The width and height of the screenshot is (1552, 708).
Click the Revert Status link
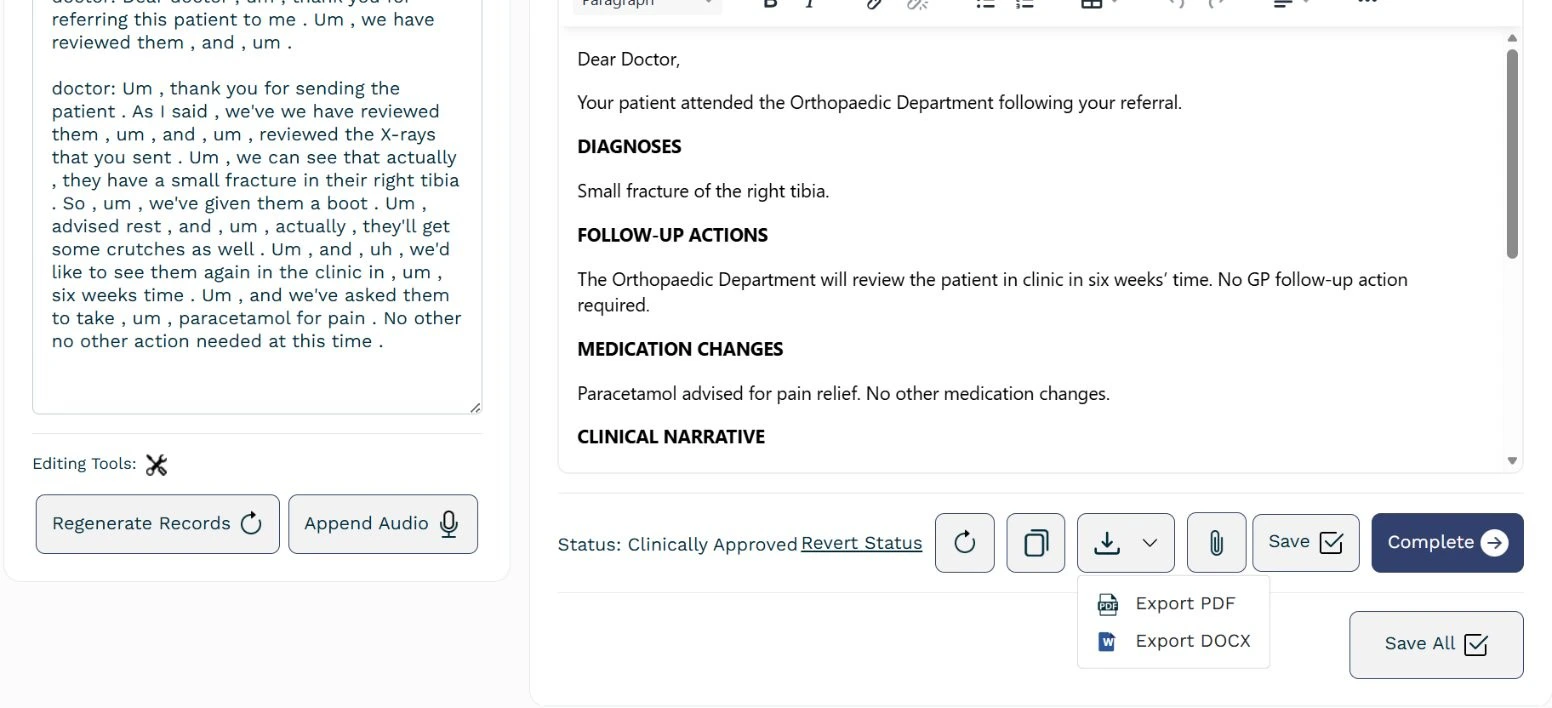(x=861, y=543)
